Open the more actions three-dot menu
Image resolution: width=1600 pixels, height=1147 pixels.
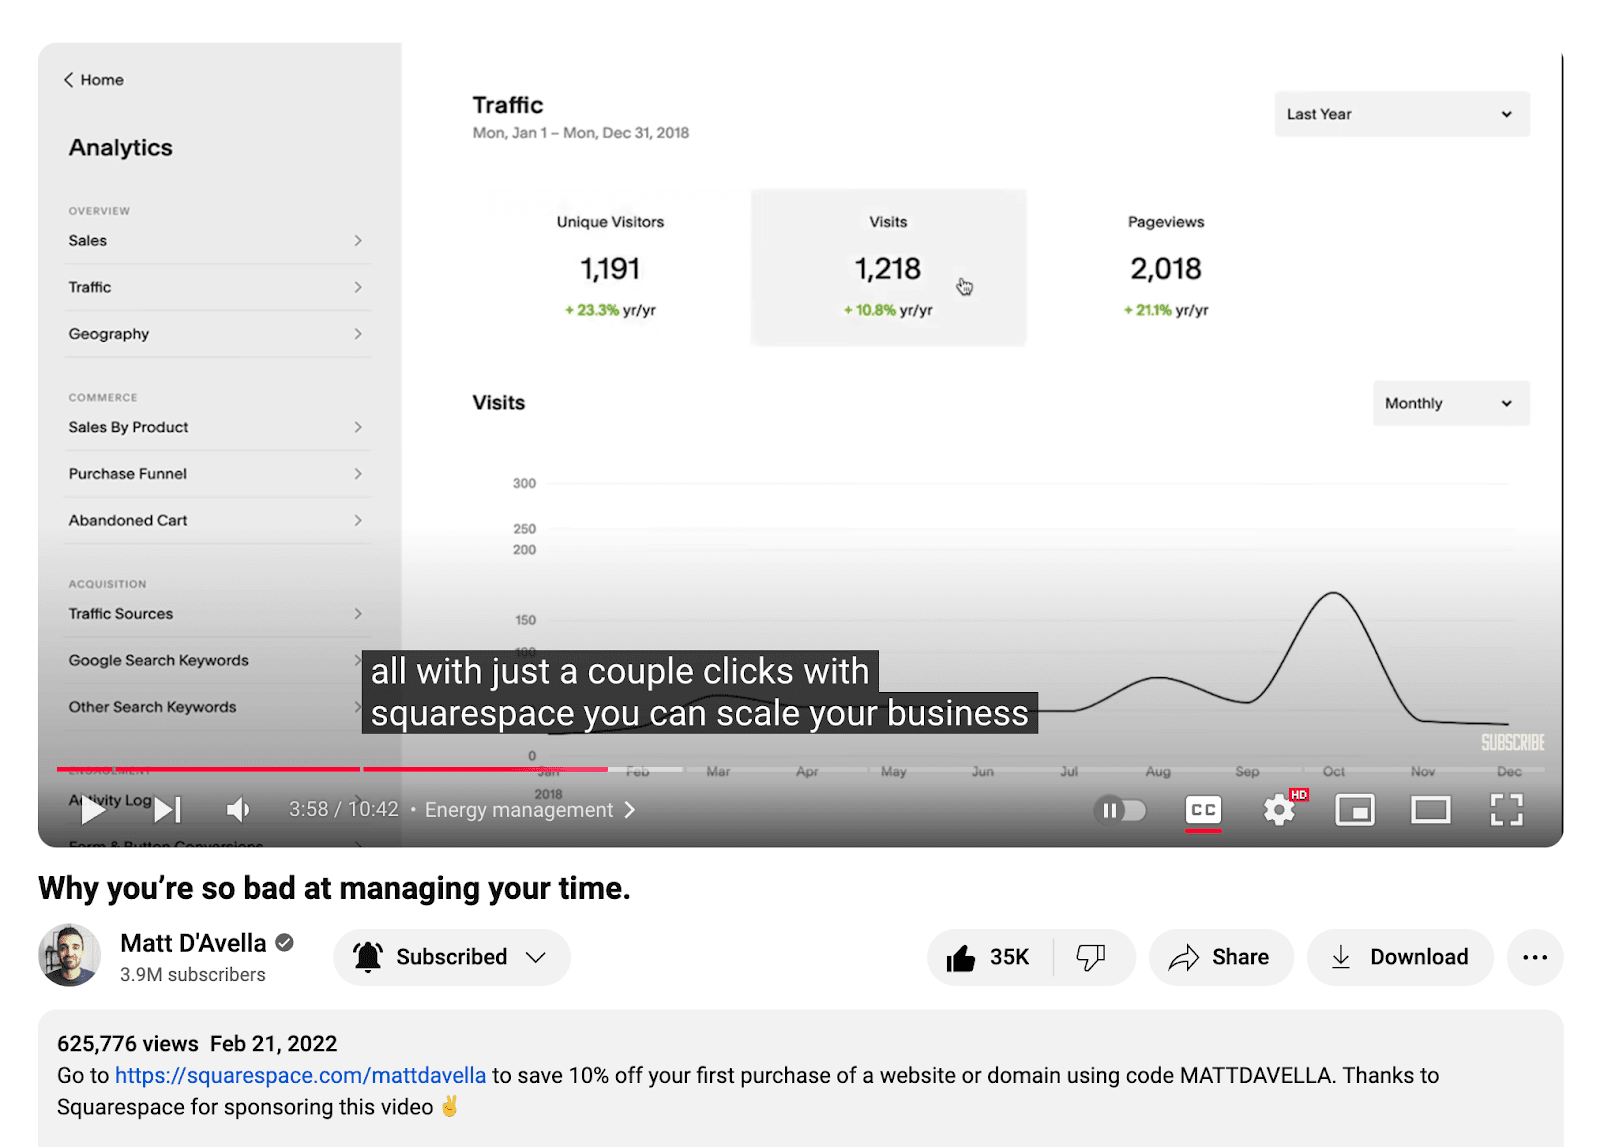click(1535, 957)
